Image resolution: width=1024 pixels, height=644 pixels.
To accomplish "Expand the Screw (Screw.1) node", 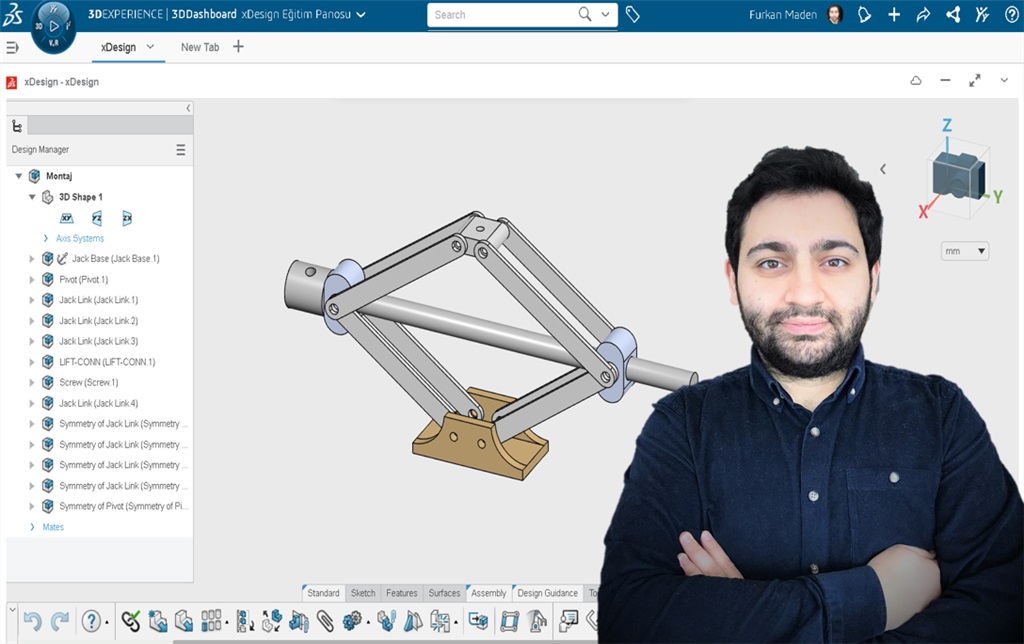I will (x=31, y=383).
